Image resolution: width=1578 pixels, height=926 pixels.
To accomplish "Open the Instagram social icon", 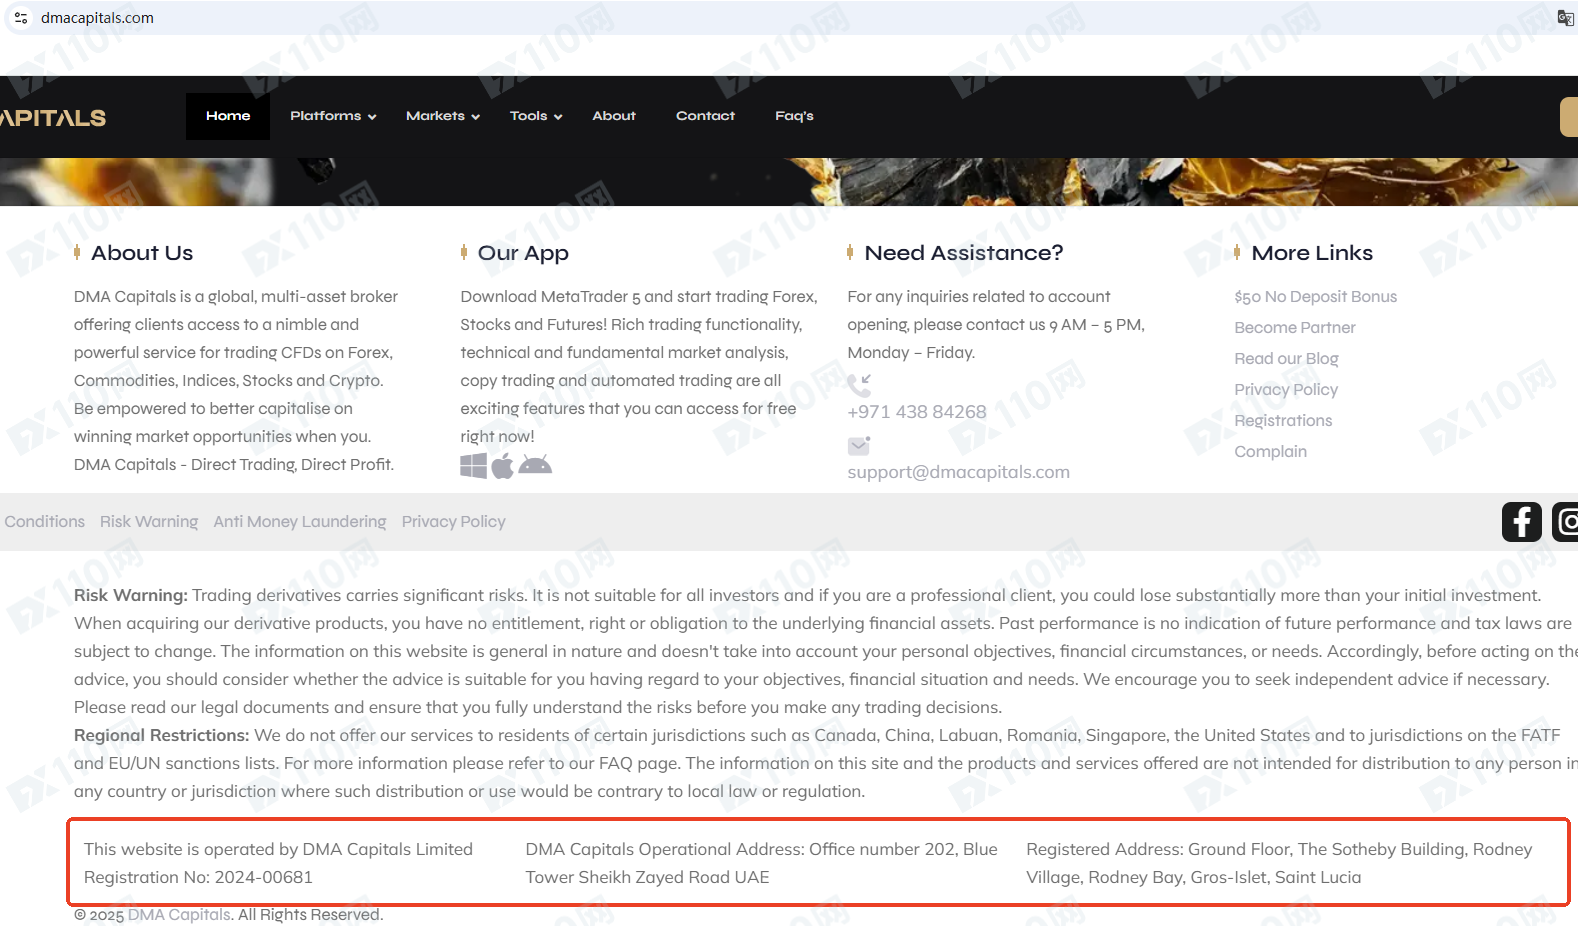I will tap(1565, 522).
